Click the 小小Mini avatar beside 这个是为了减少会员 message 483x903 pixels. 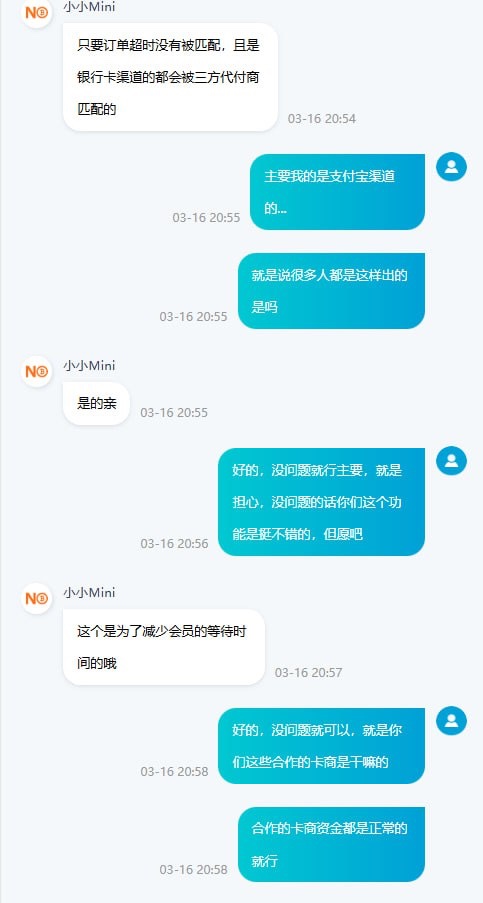(x=37, y=598)
